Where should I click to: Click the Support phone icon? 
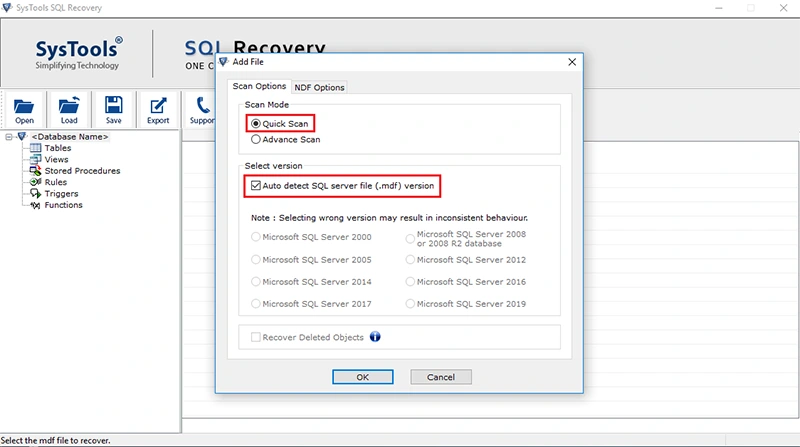203,105
